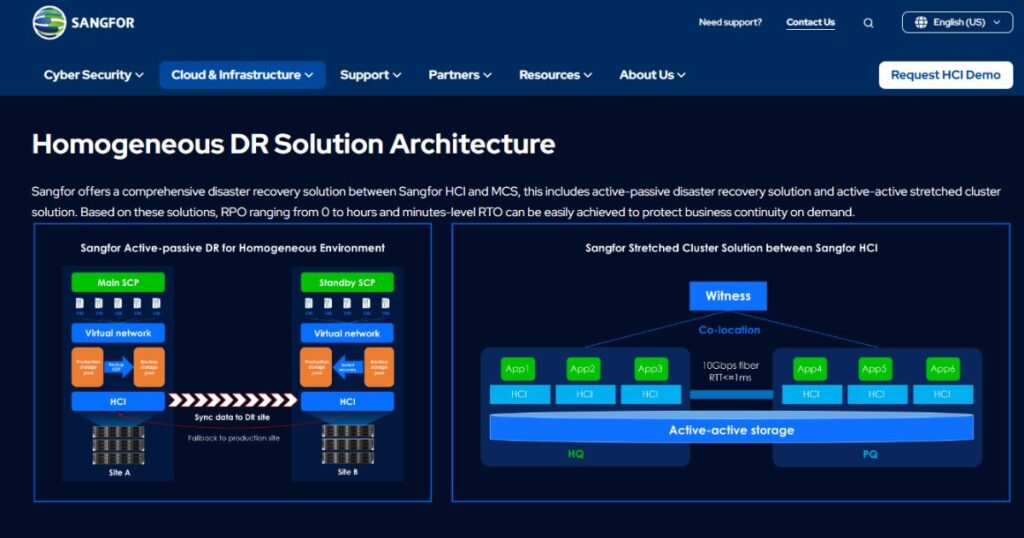Click the Stretched Cluster diagram image
Viewport: 1024px width, 538px height.
[731, 362]
